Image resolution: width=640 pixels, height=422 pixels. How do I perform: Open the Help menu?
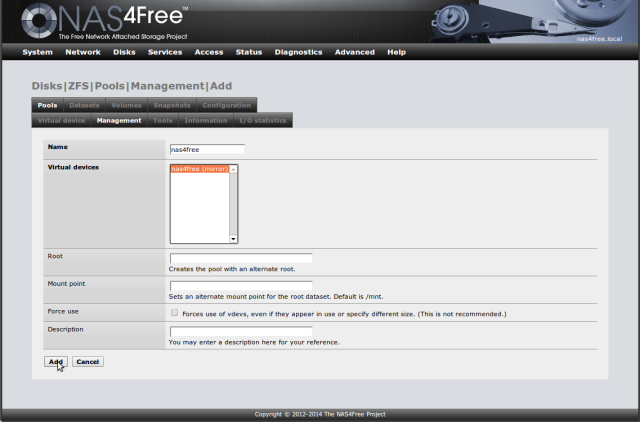click(x=396, y=52)
